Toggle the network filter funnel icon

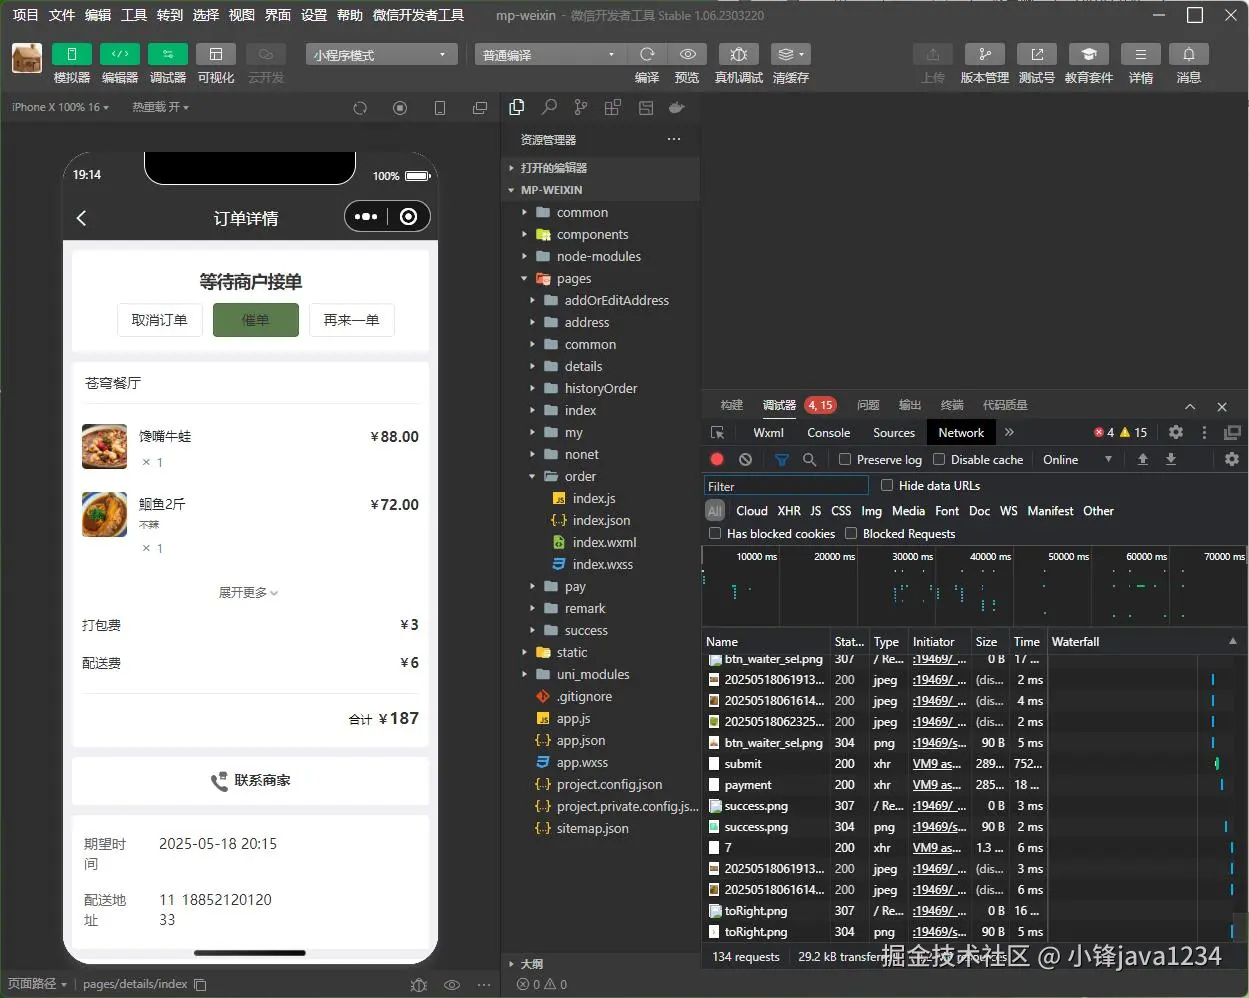[x=782, y=459]
